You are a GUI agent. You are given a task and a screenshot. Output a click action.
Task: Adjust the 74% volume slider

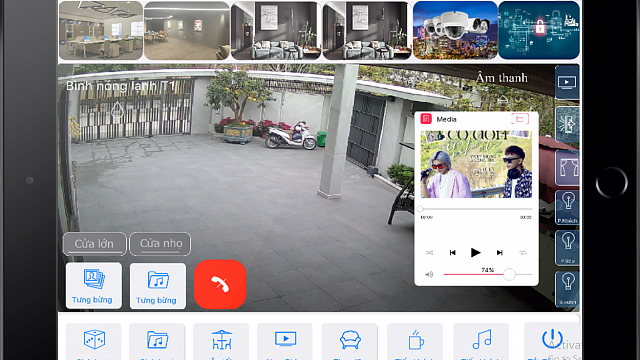(x=488, y=274)
